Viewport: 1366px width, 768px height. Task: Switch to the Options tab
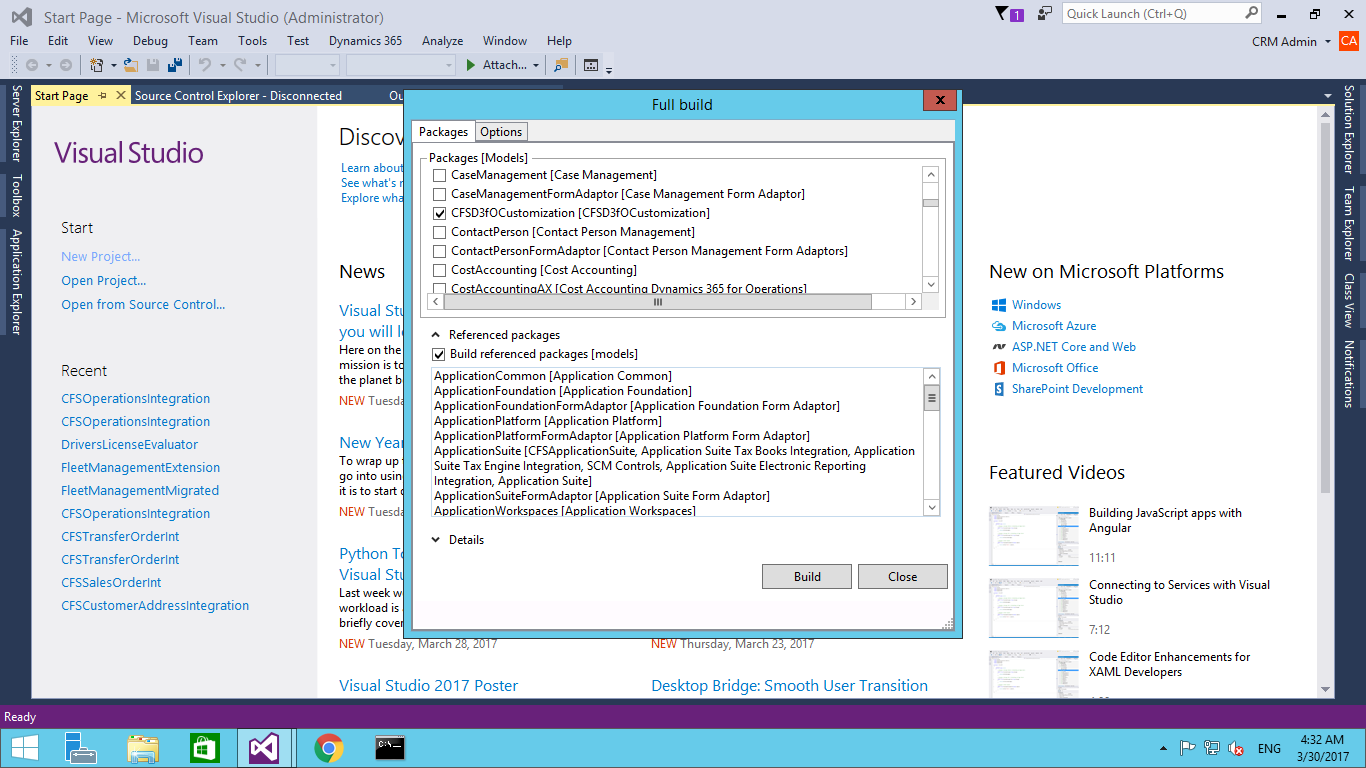pyautogui.click(x=501, y=132)
